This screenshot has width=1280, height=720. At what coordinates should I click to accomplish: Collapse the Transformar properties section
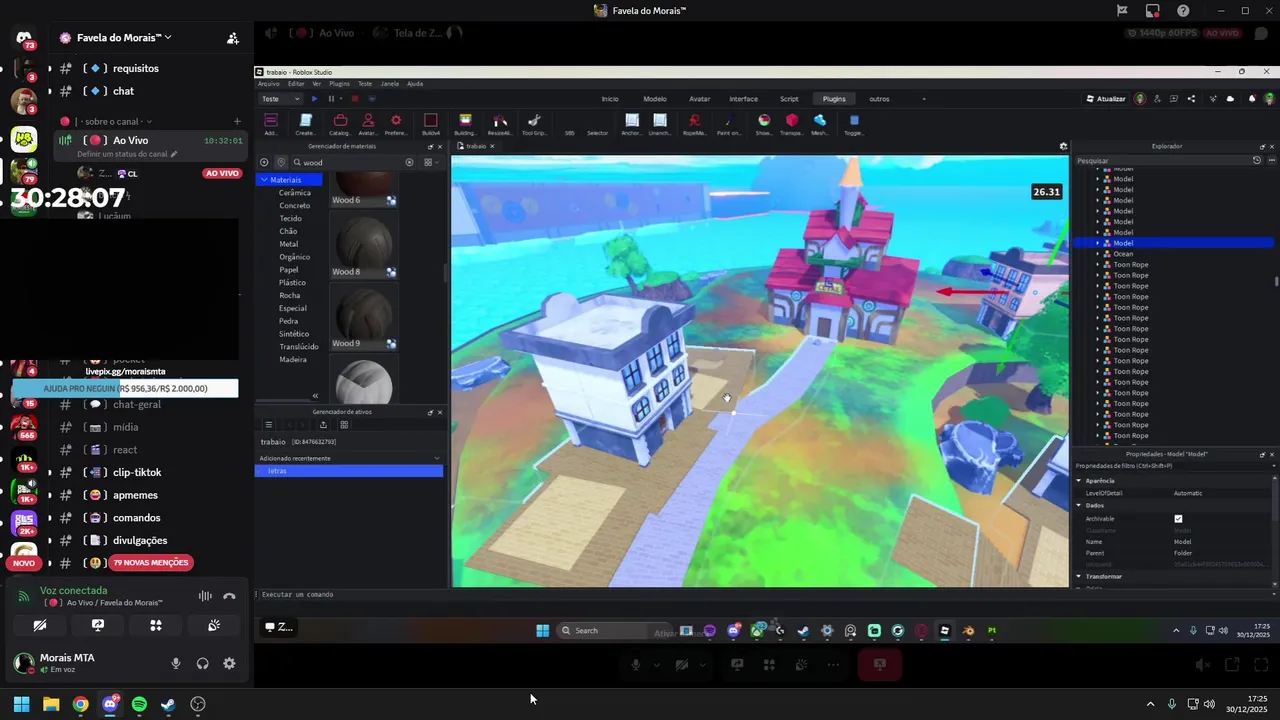1079,577
